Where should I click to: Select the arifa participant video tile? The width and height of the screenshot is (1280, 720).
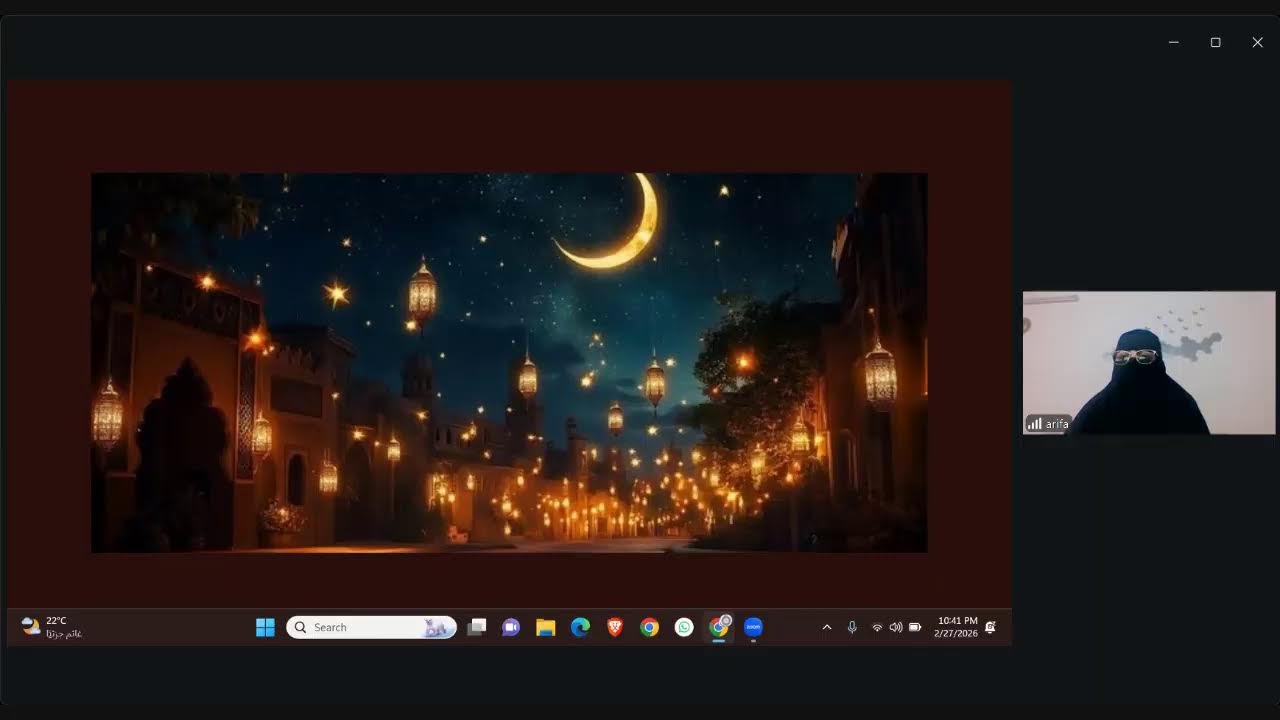pos(1149,362)
